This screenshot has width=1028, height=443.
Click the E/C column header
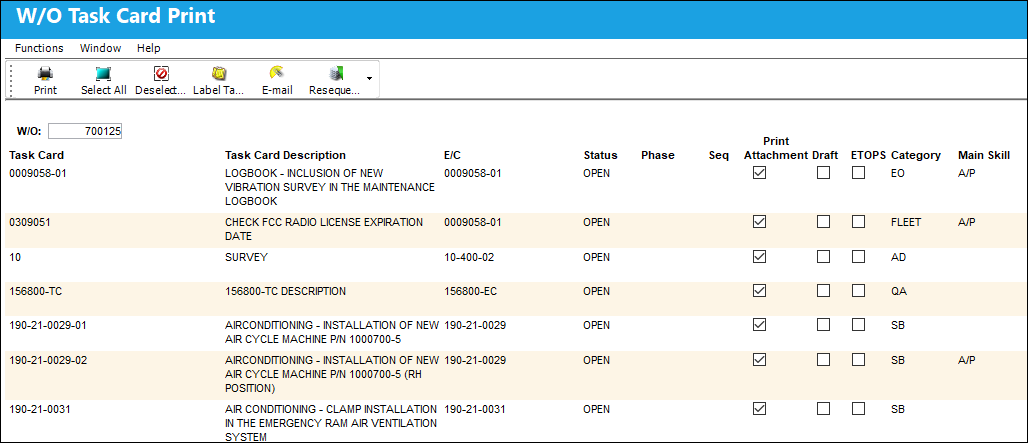coord(452,155)
